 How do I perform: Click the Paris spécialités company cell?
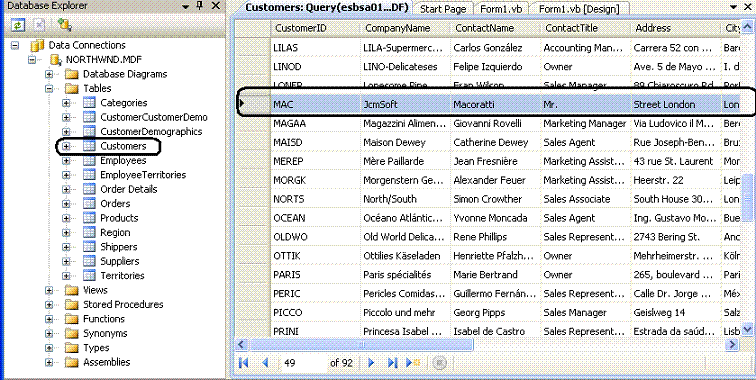405,274
